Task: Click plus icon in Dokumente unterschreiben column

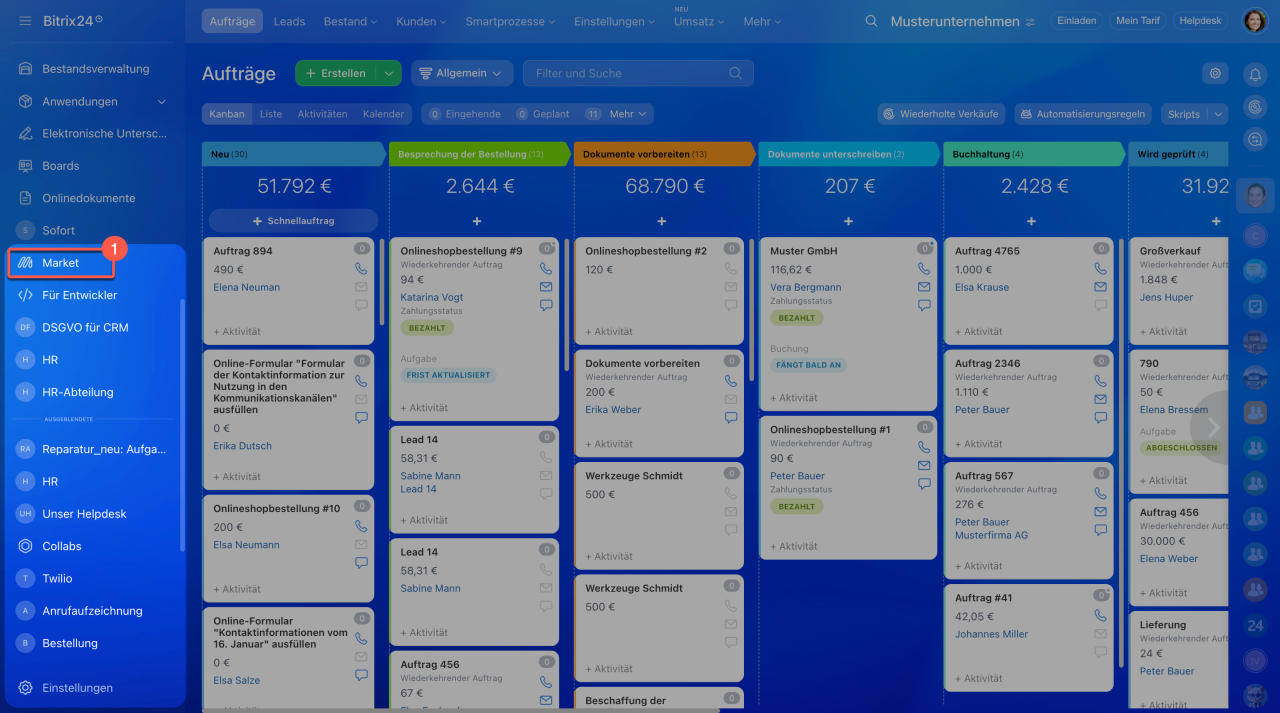Action: (x=848, y=221)
